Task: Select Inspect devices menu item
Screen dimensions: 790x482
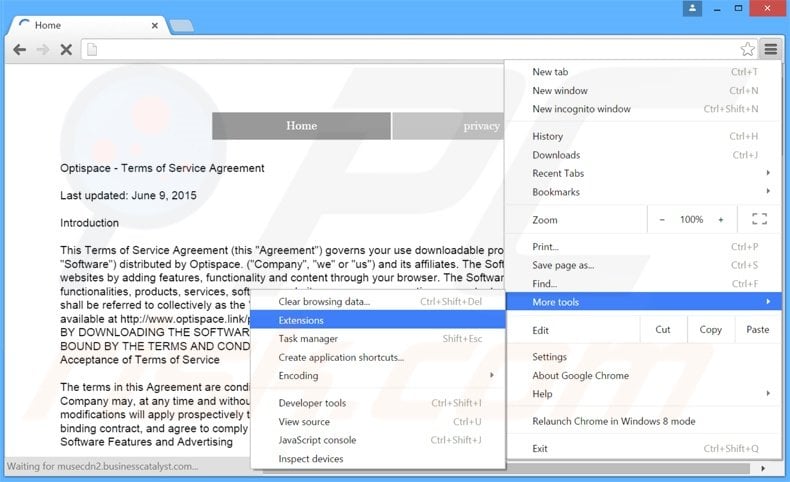Action: pyautogui.click(x=378, y=458)
